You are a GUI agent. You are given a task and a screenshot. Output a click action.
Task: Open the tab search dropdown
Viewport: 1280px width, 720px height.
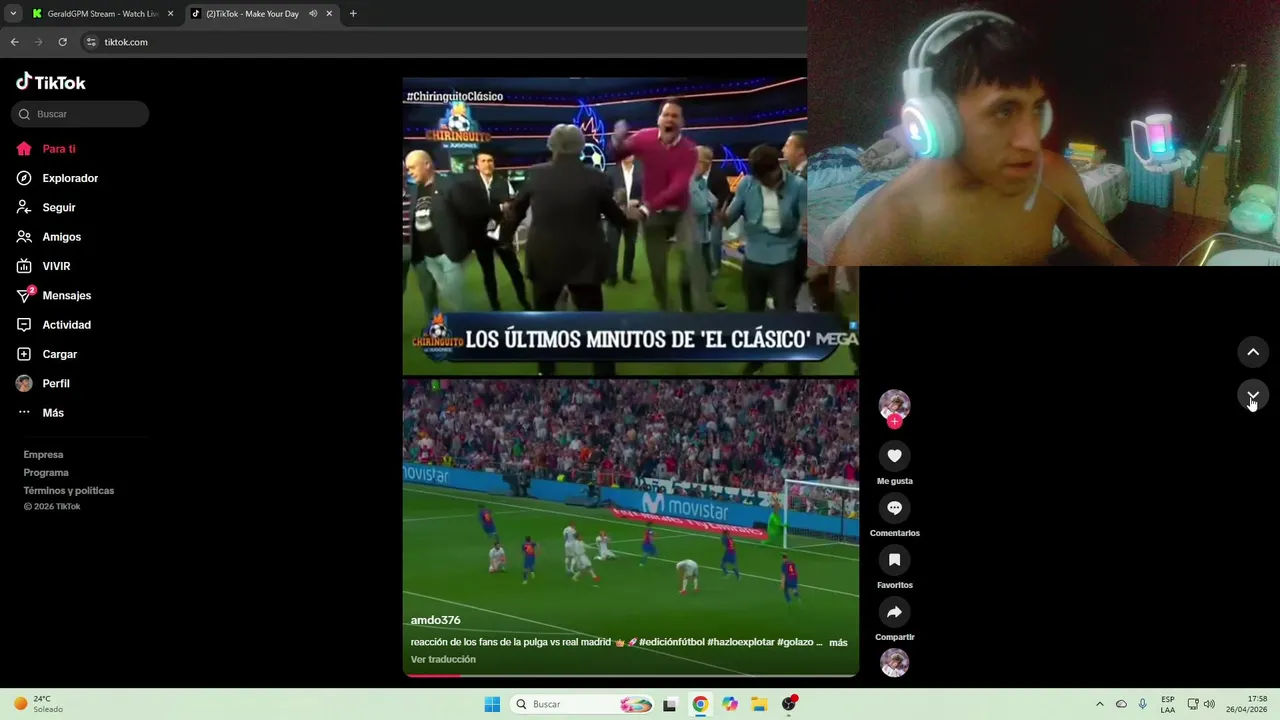coord(13,14)
